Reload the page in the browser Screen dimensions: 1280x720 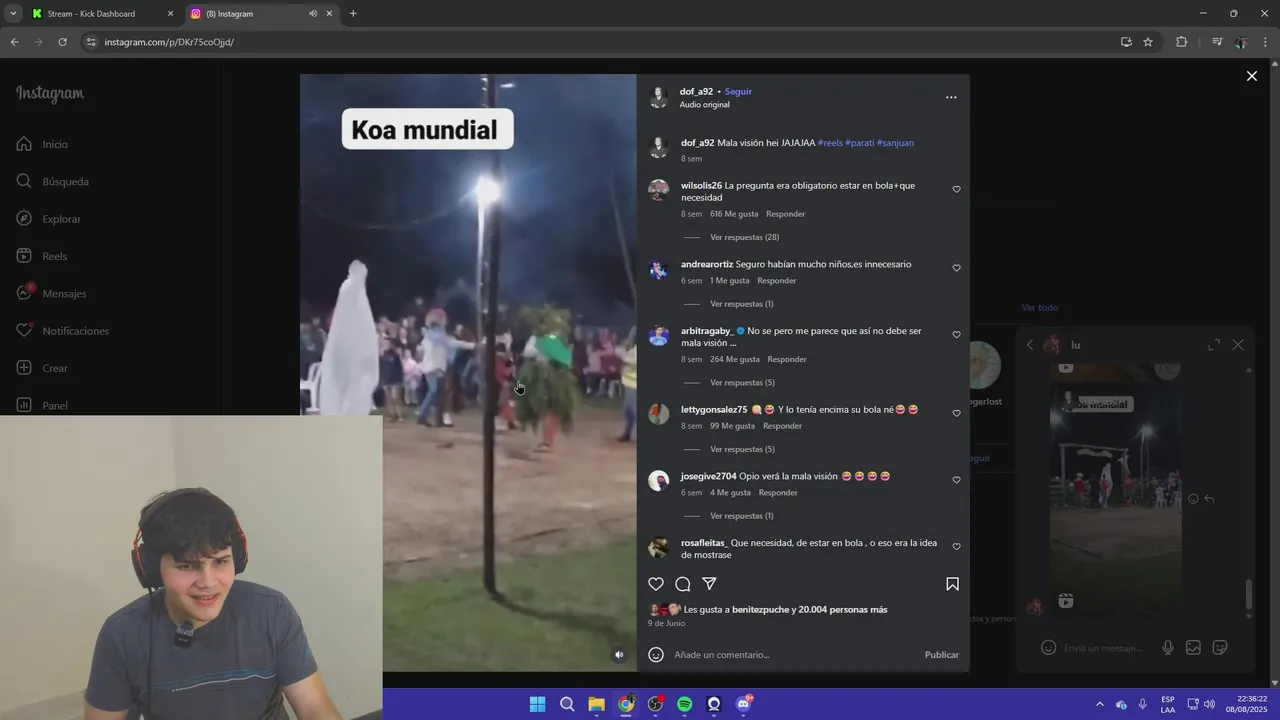tap(62, 42)
